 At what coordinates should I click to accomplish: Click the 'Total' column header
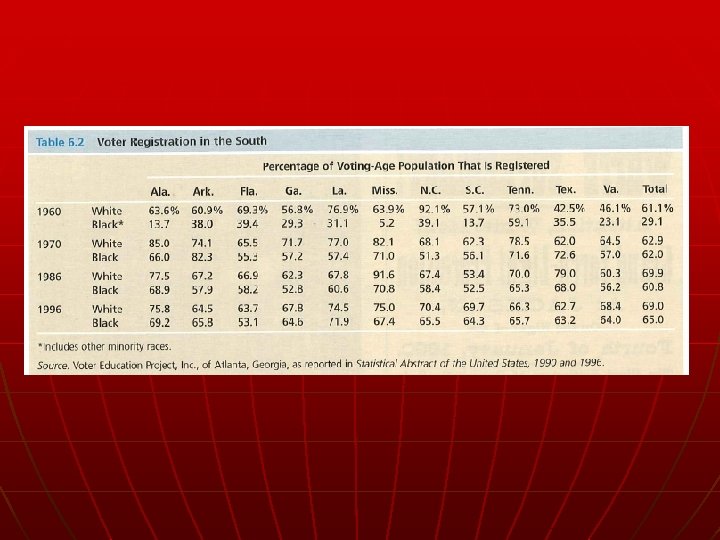click(654, 189)
